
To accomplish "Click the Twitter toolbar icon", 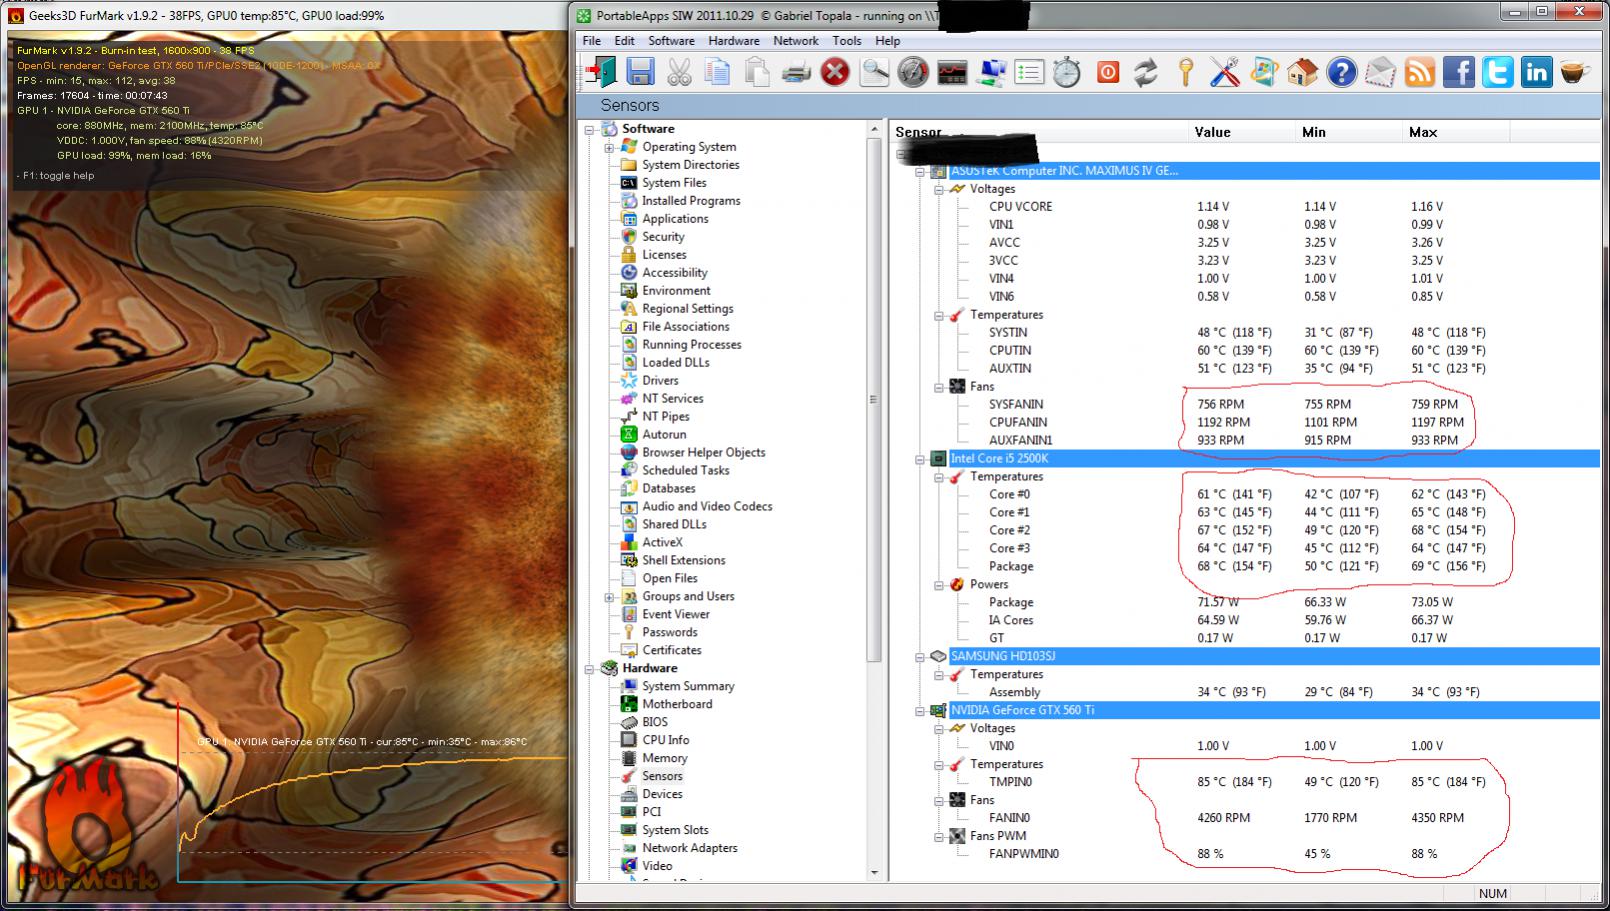I will (1497, 72).
